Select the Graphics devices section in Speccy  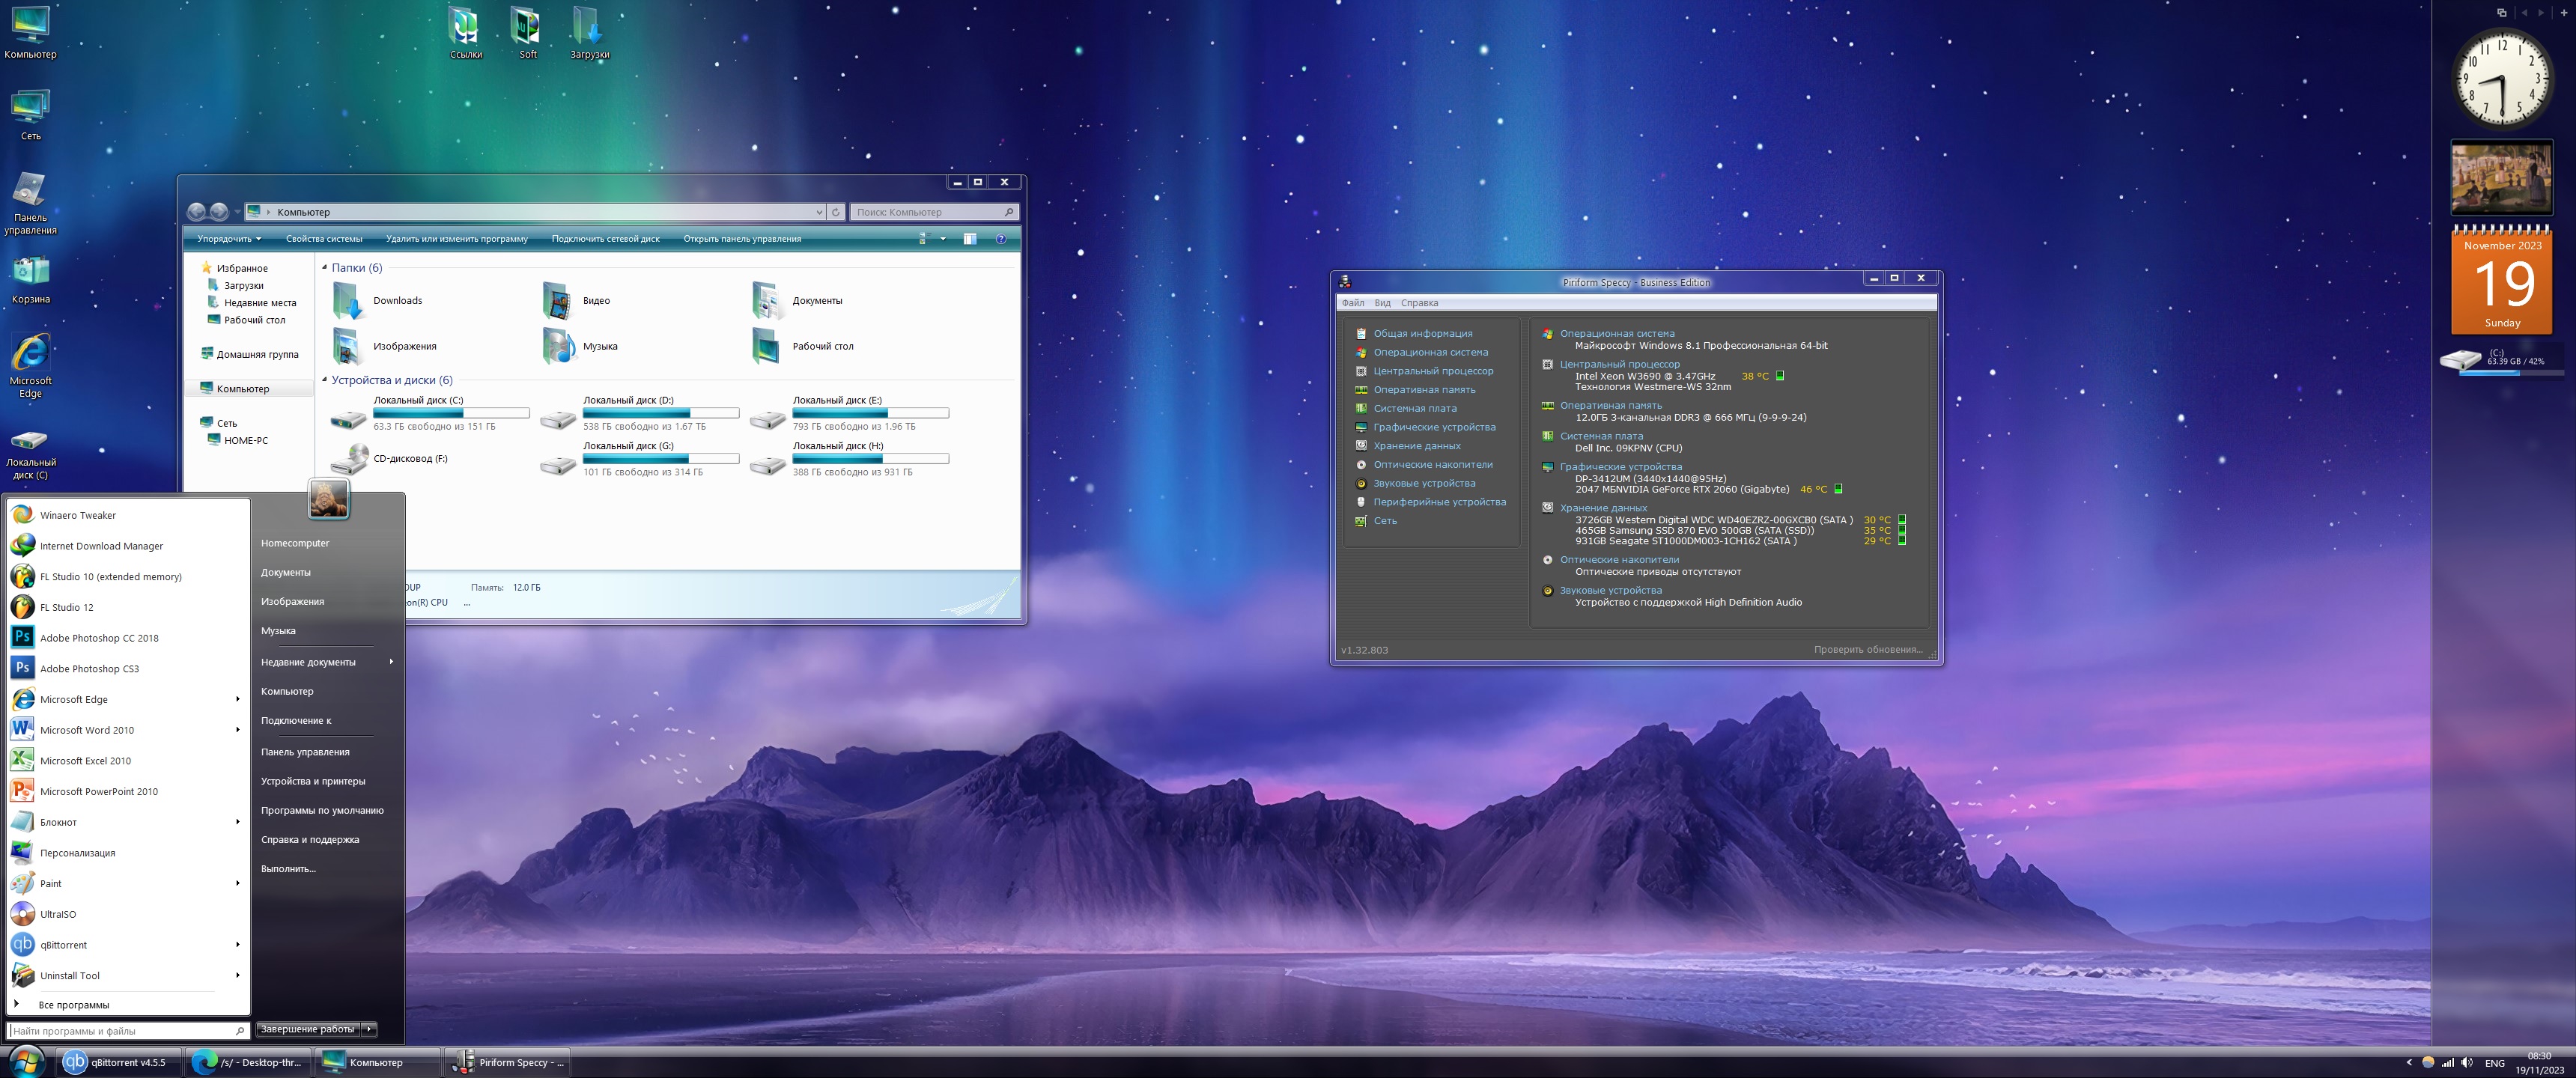1433,427
